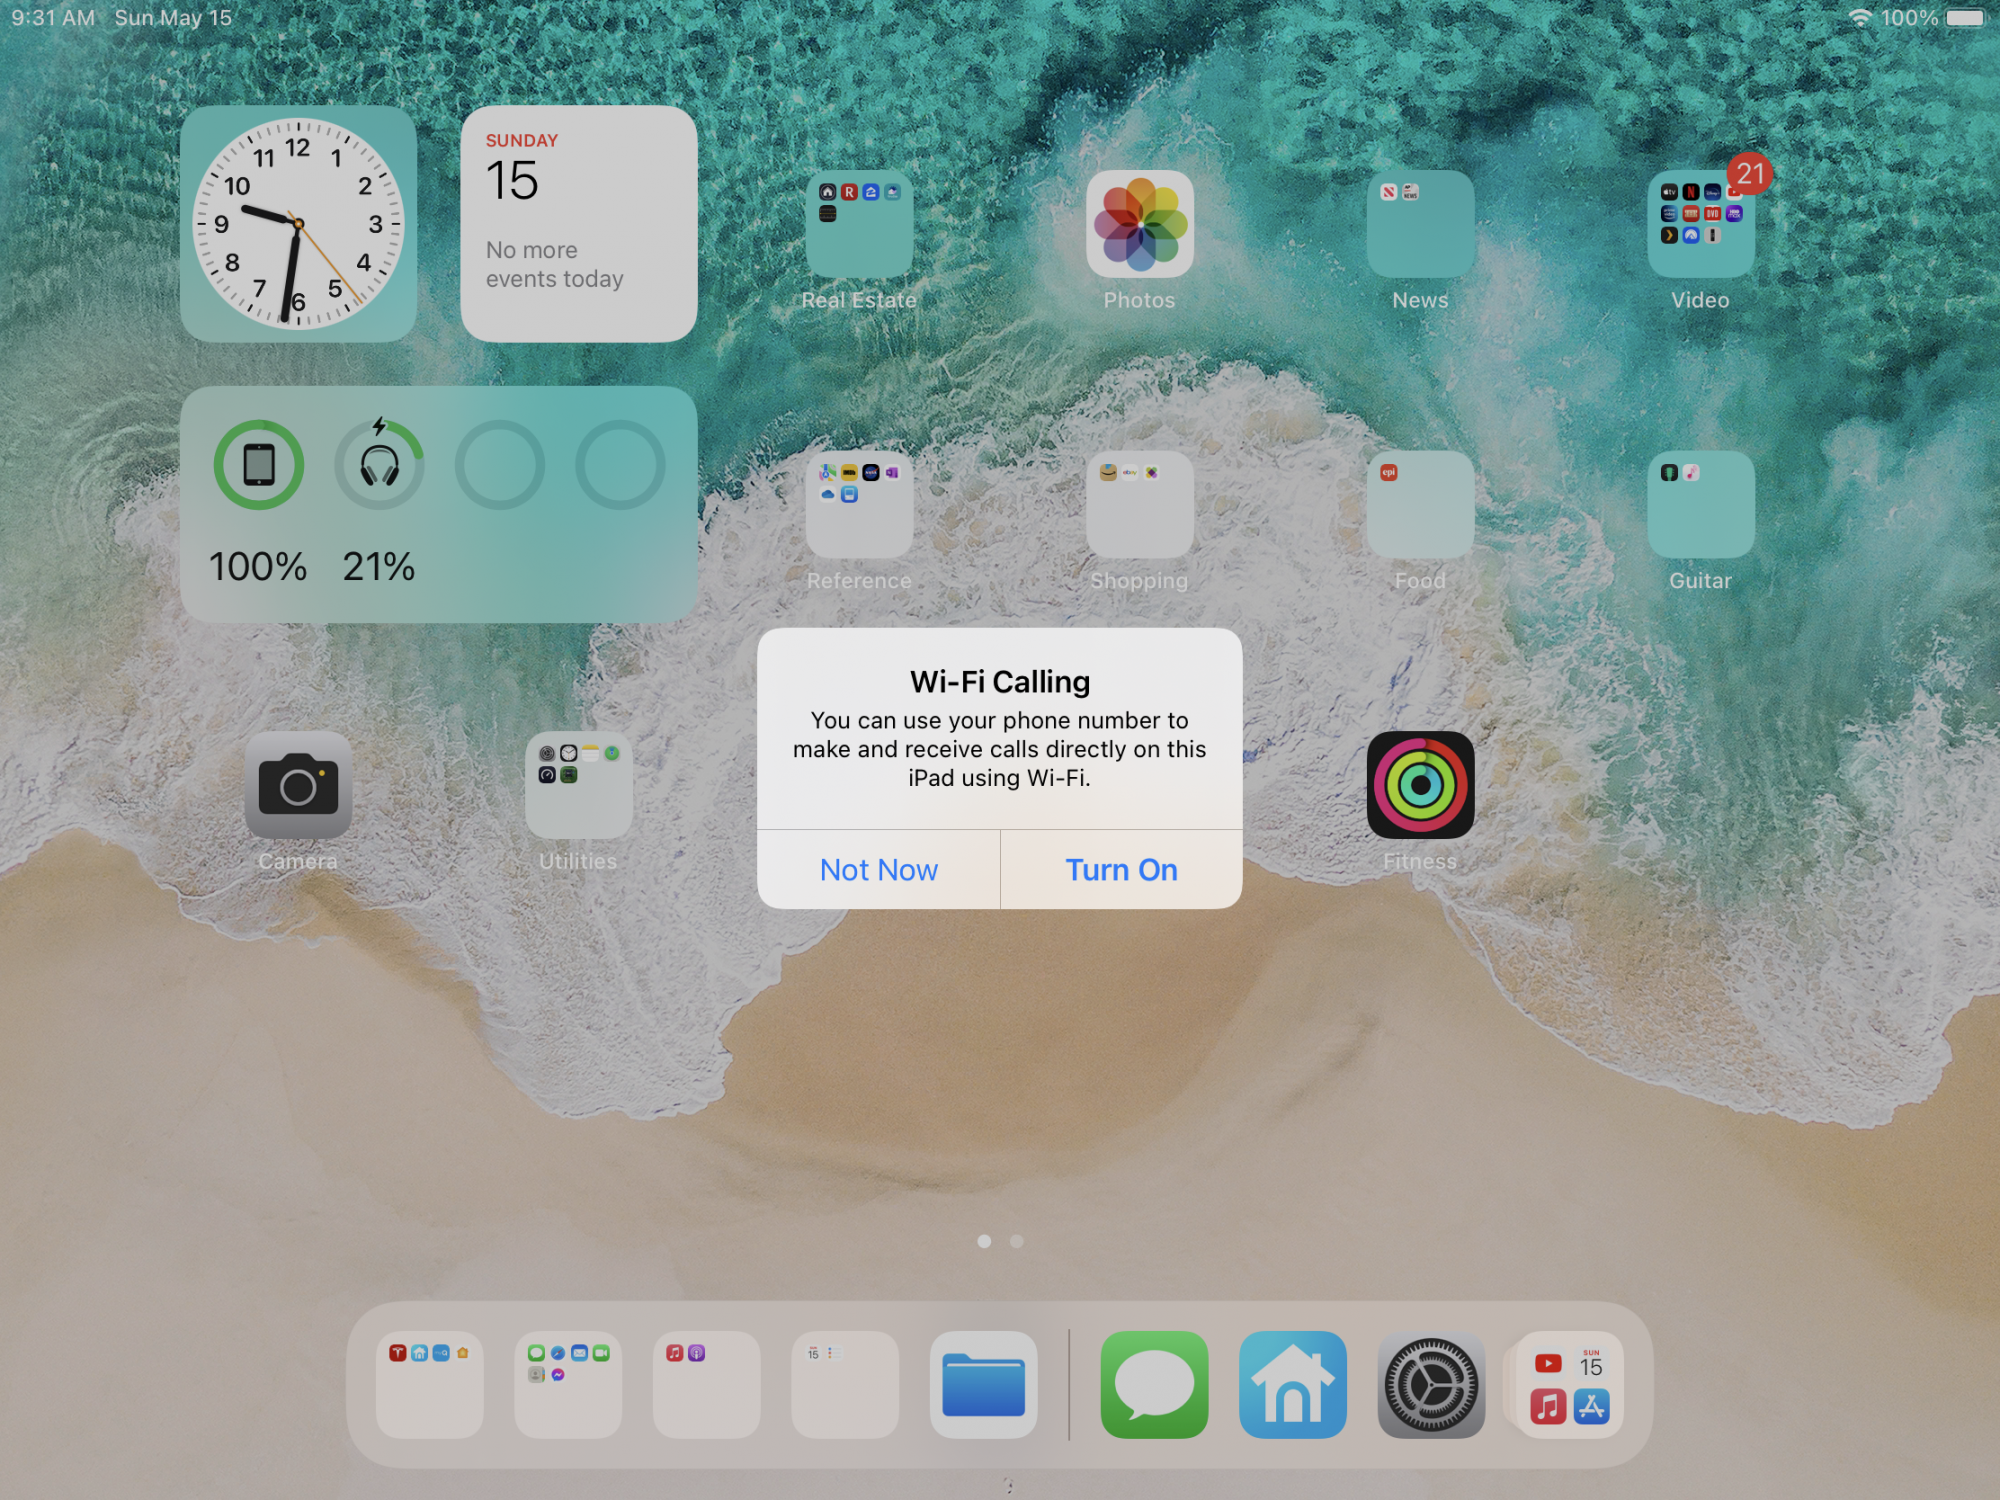Switch to second home screen page dot
Image resolution: width=2000 pixels, height=1500 pixels.
(x=1016, y=1241)
